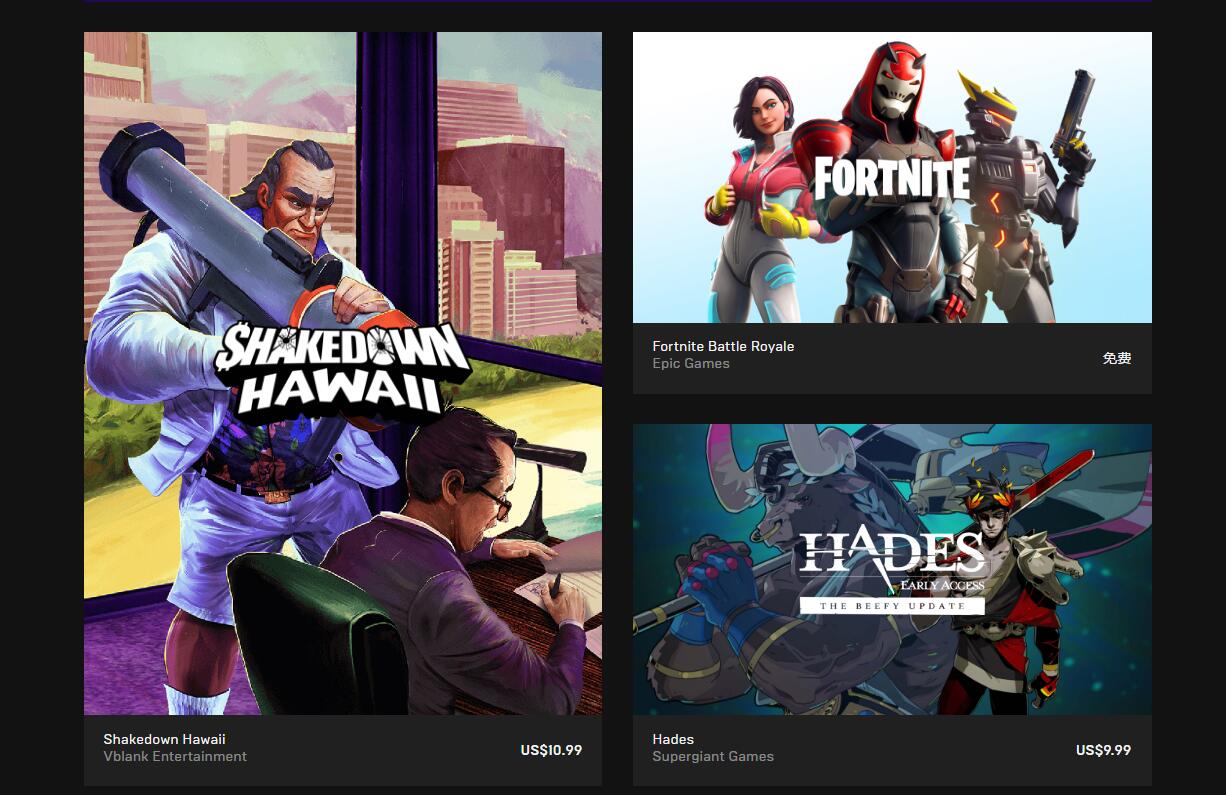Screen dimensions: 1226x795
Task: Click the FORTNITE logo on the banner
Action: tap(892, 179)
